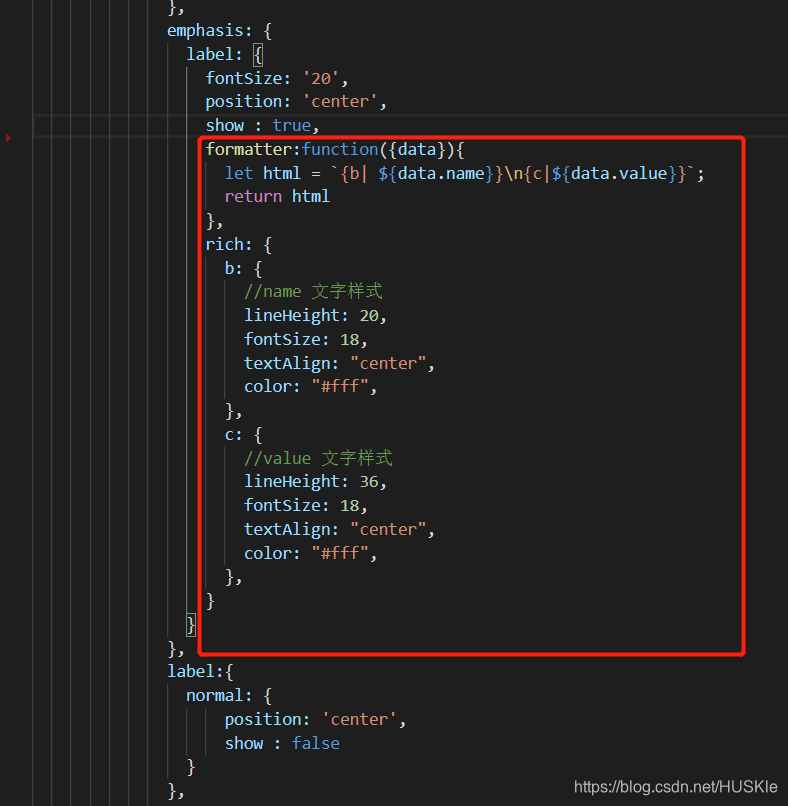
Task: Click the 'normal: {' line
Action: pos(229,695)
